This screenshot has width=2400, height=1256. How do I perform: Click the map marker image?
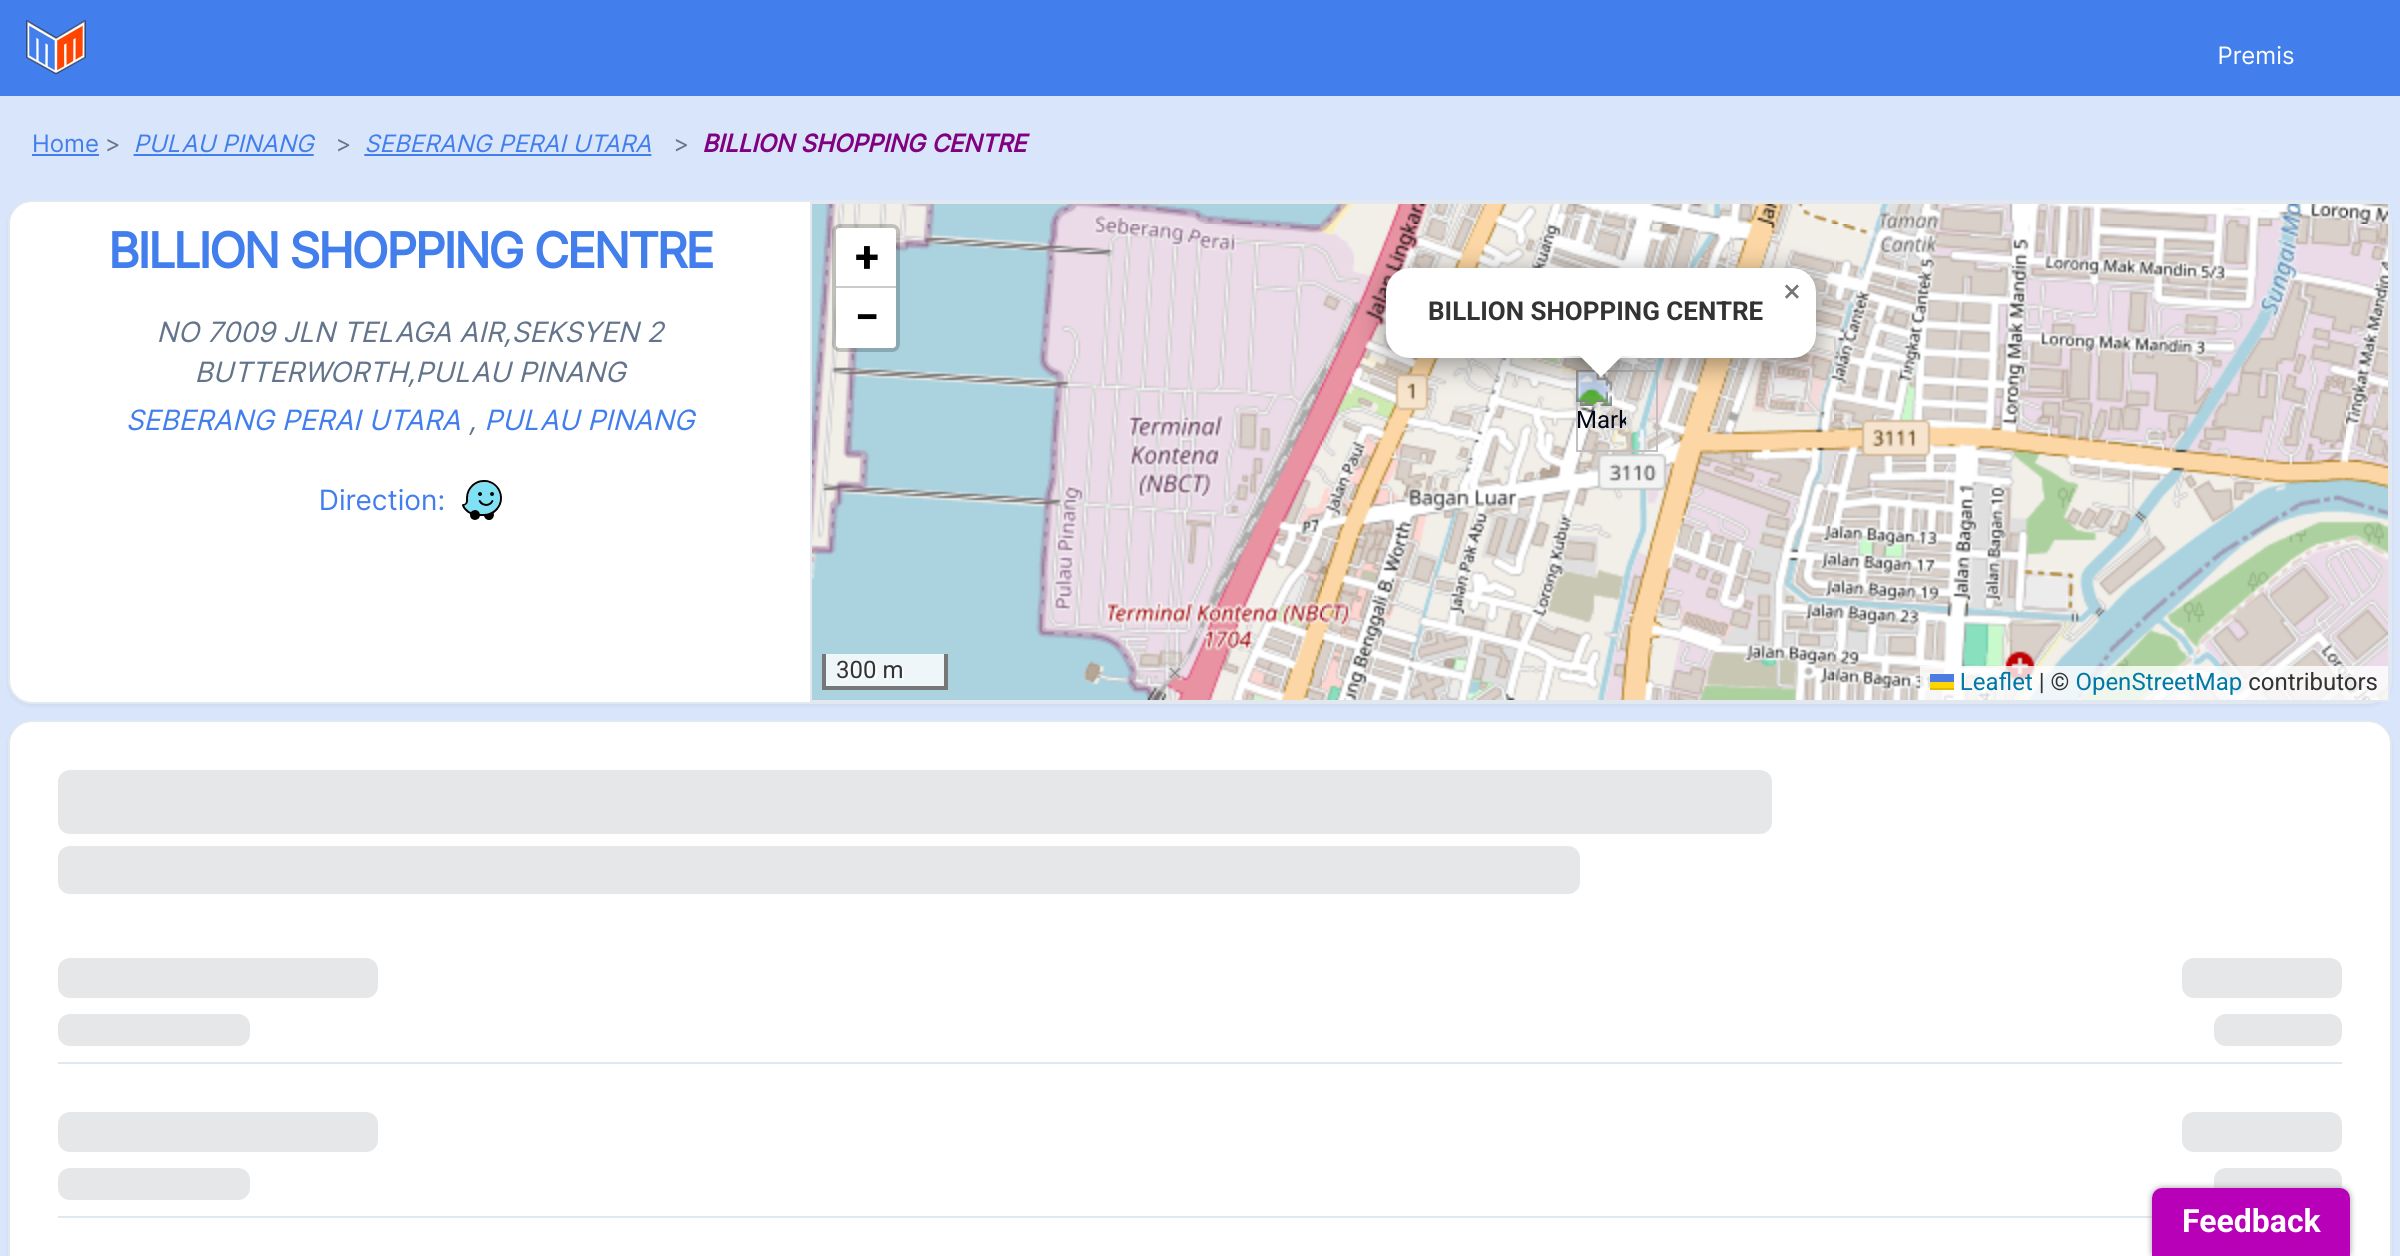click(1594, 390)
